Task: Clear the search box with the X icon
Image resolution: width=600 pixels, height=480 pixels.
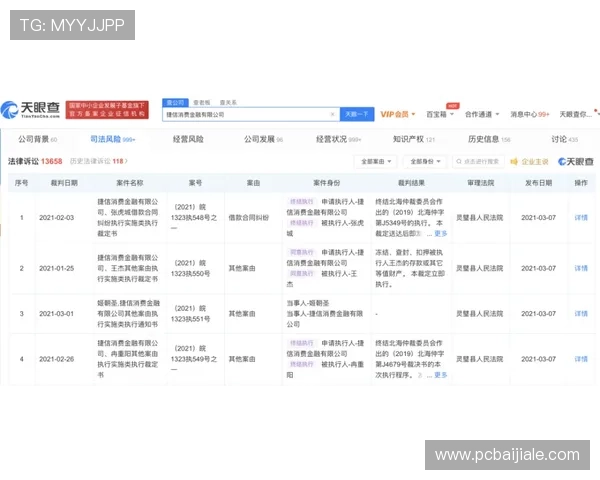Action: (332, 114)
